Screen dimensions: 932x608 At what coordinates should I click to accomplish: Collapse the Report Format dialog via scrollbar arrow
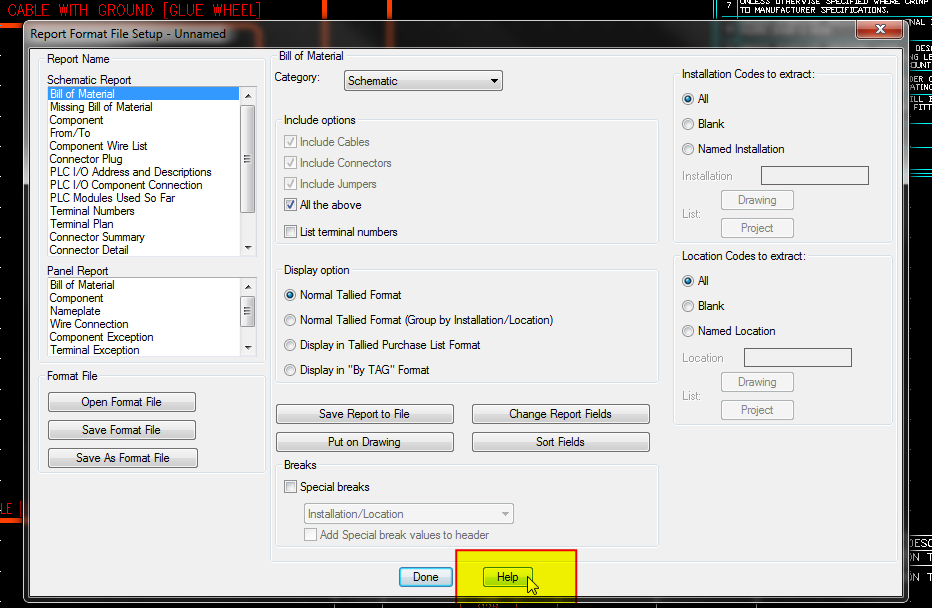coord(247,94)
